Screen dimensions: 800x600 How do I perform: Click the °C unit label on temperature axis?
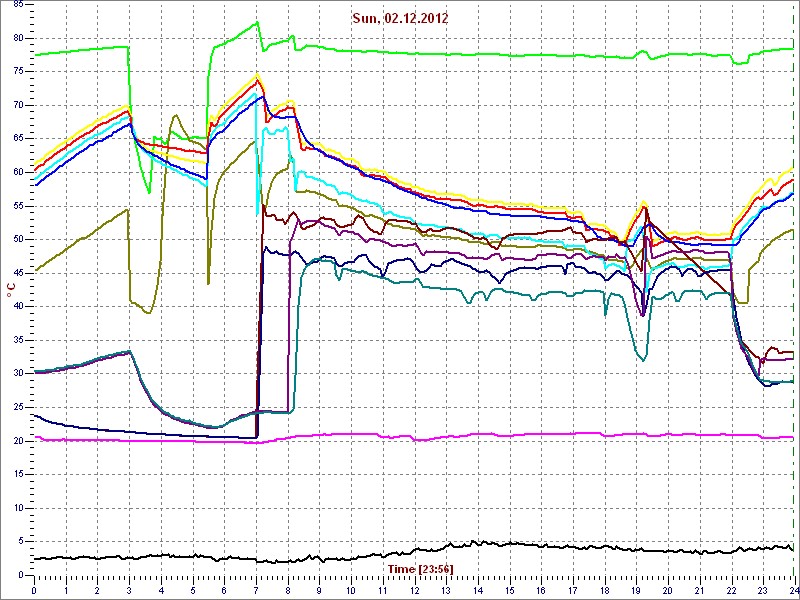[x=10, y=291]
